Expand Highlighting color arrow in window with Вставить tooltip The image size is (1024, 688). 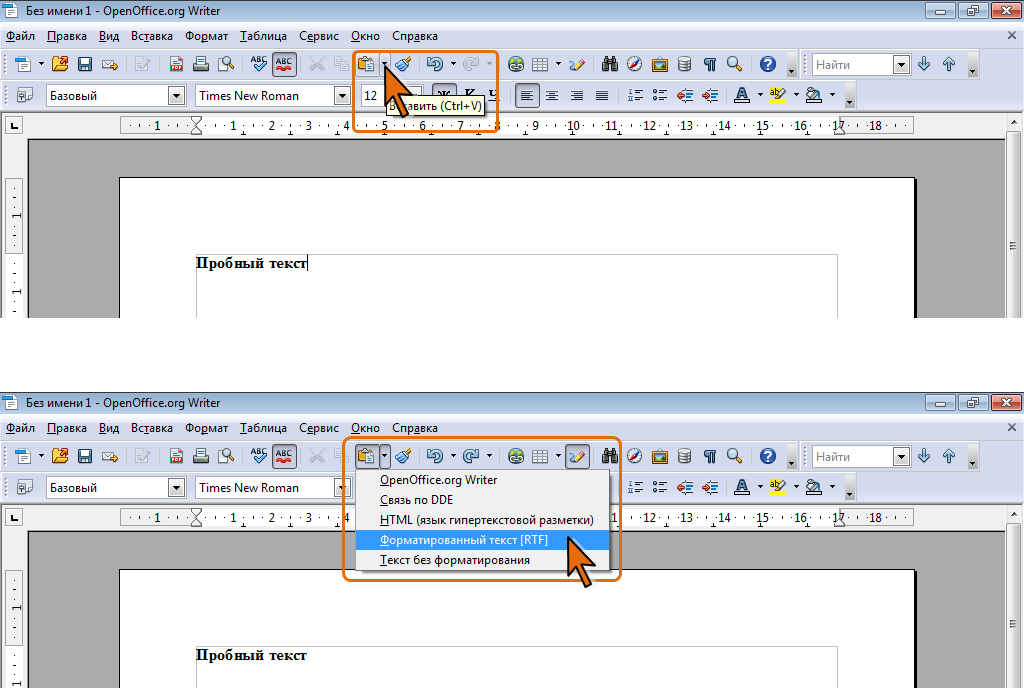click(796, 95)
